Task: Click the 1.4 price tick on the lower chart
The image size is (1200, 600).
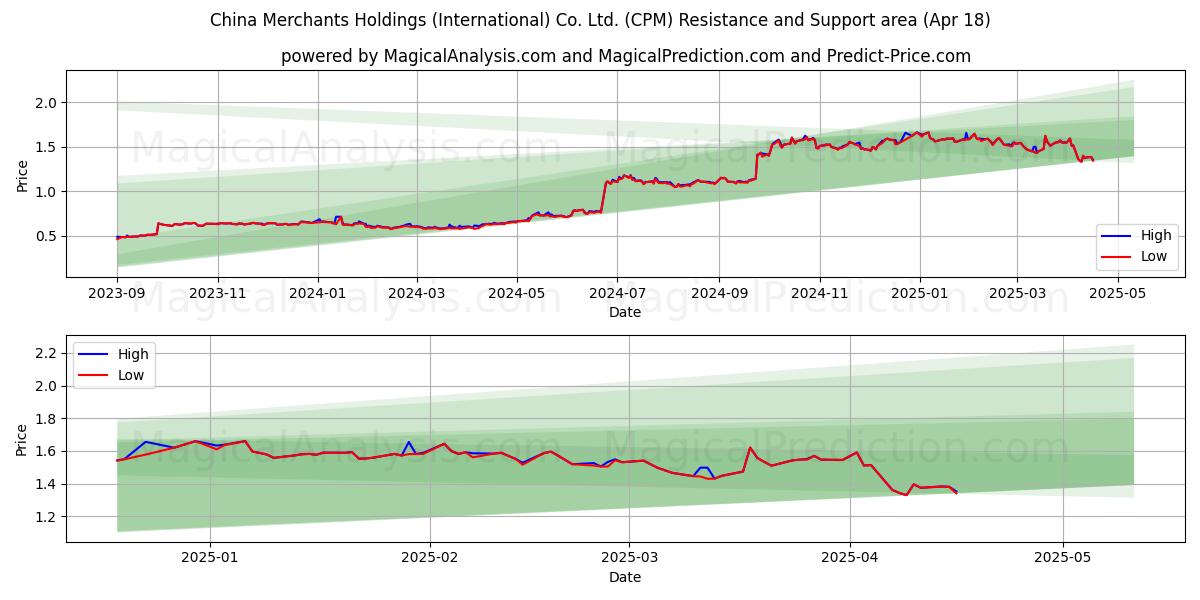Action: pyautogui.click(x=48, y=485)
